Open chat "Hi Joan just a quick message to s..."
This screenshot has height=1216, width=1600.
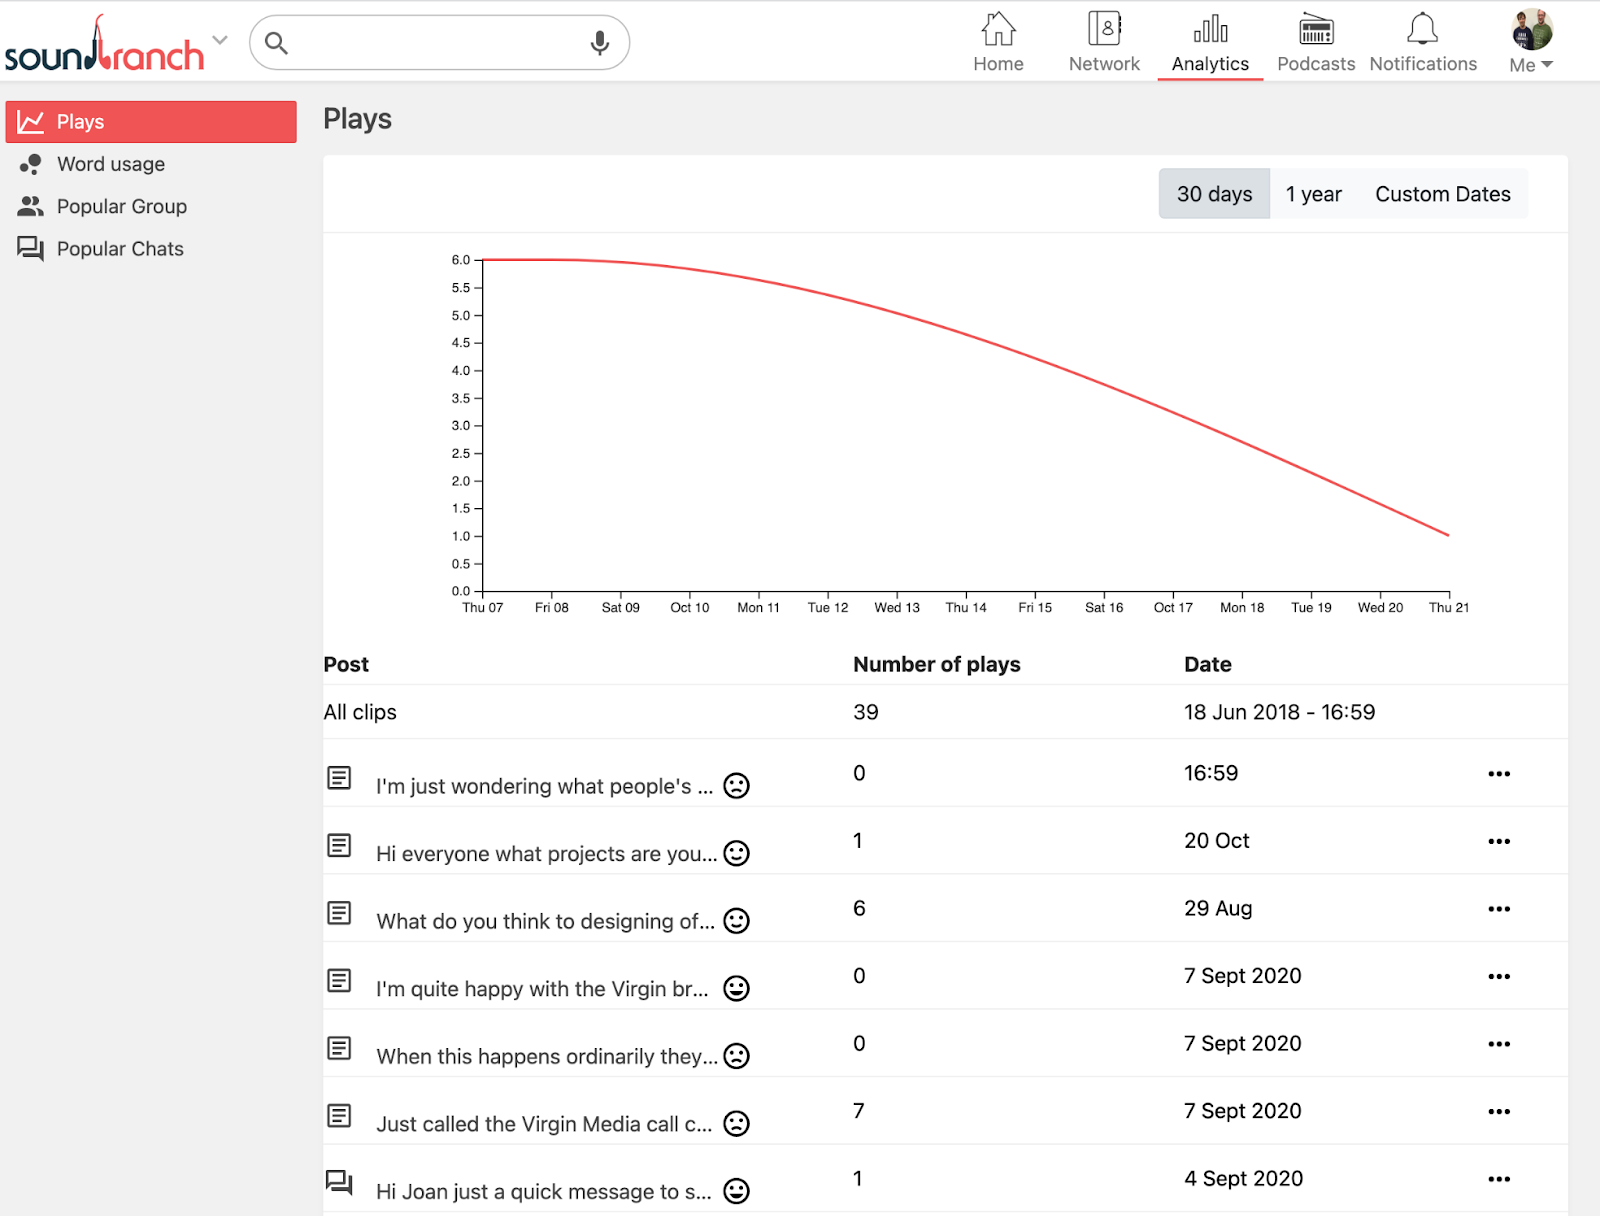tap(544, 1192)
